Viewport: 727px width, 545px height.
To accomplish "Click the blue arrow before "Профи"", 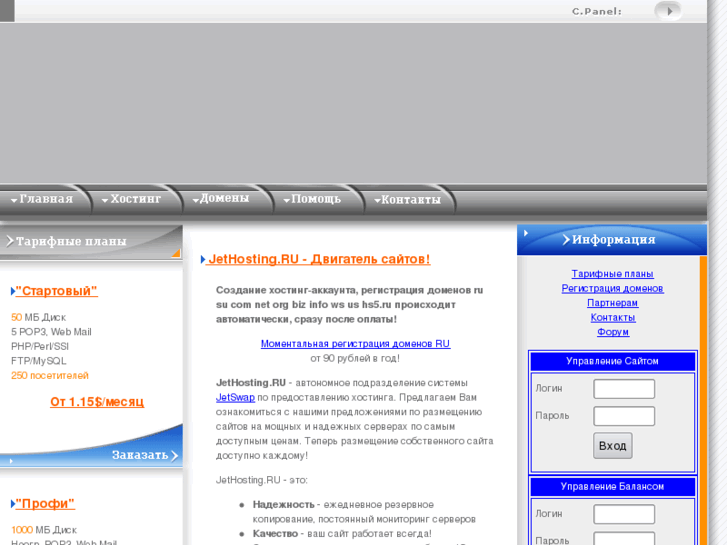I will point(13,504).
